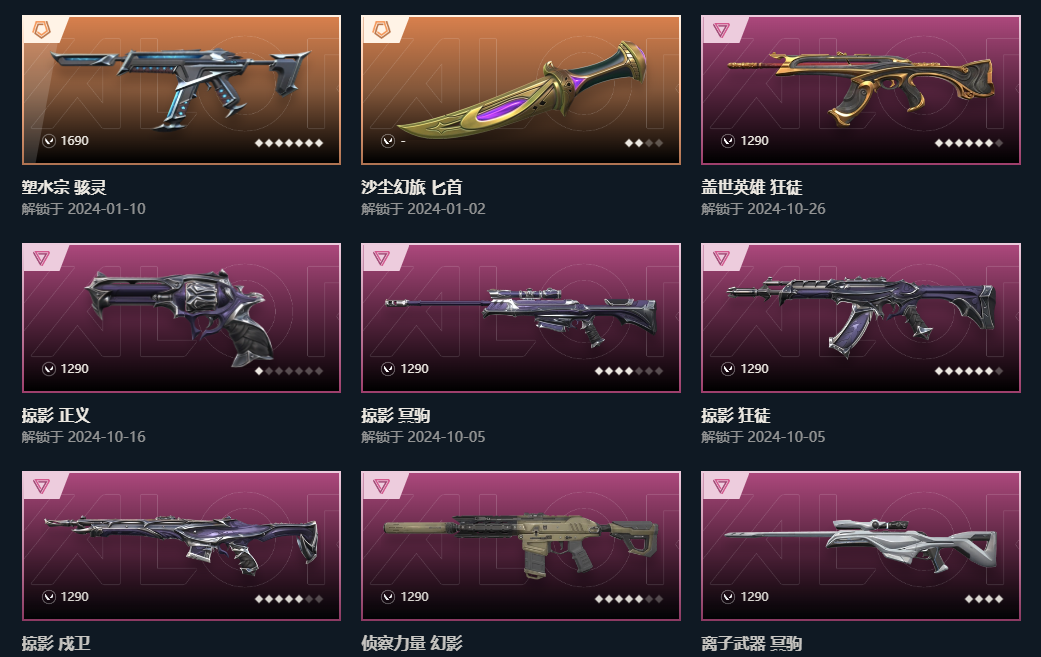1041x657 pixels.
Task: Click the VP currency icon on the 匕首 card
Action: [388, 141]
